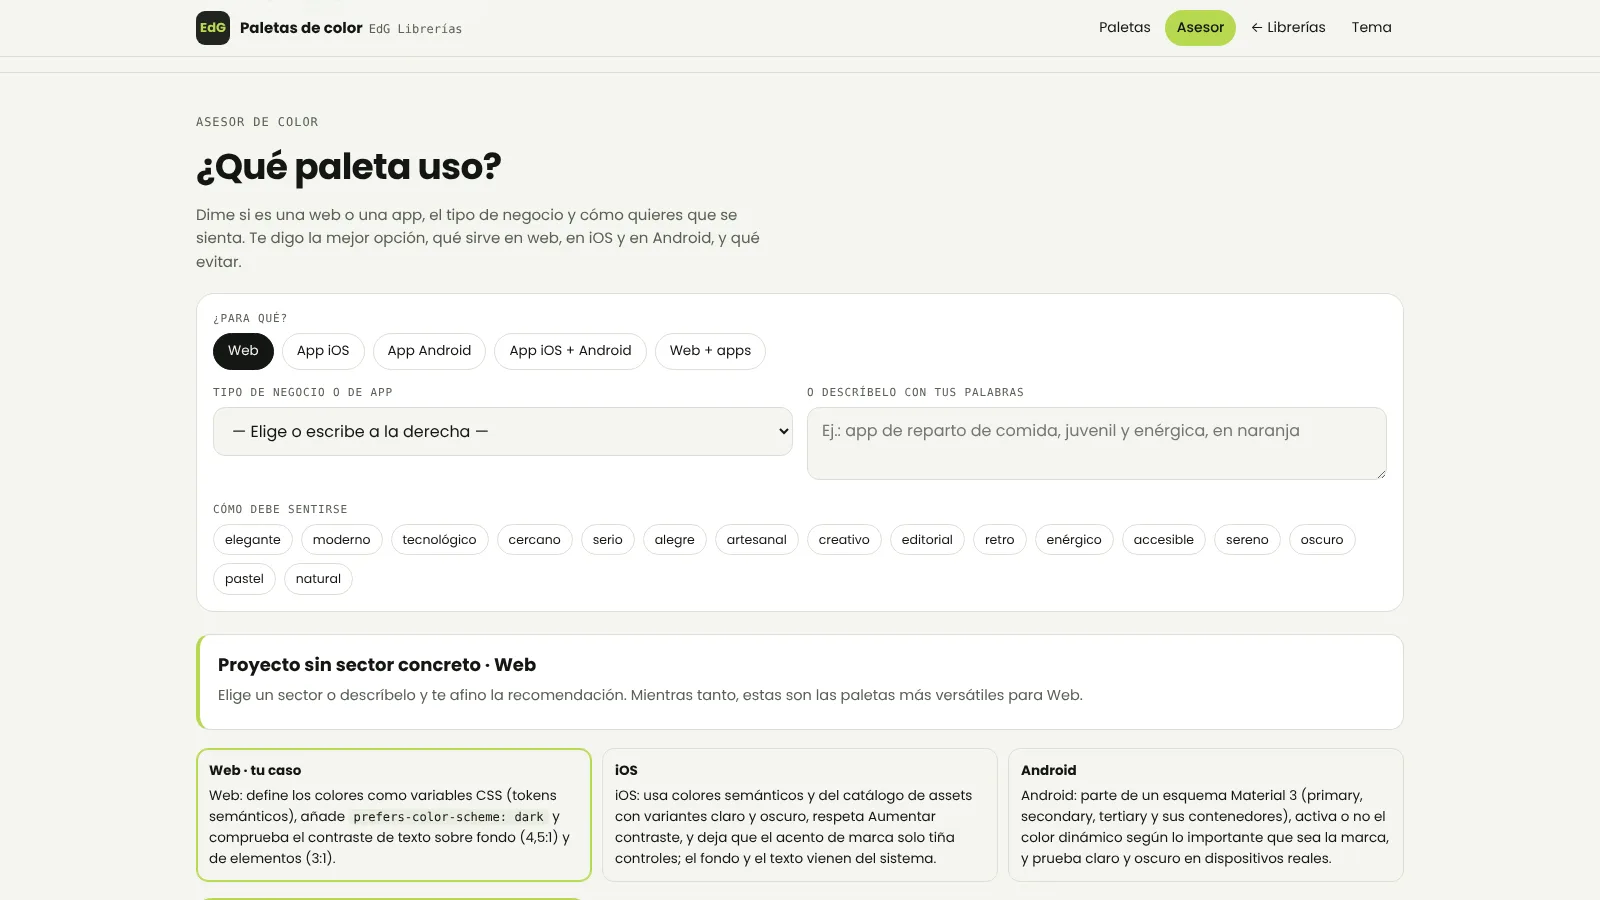This screenshot has height=900, width=1600.
Task: Click 'Proyecto sin sector concreto · Web' heading
Action: click(x=377, y=665)
